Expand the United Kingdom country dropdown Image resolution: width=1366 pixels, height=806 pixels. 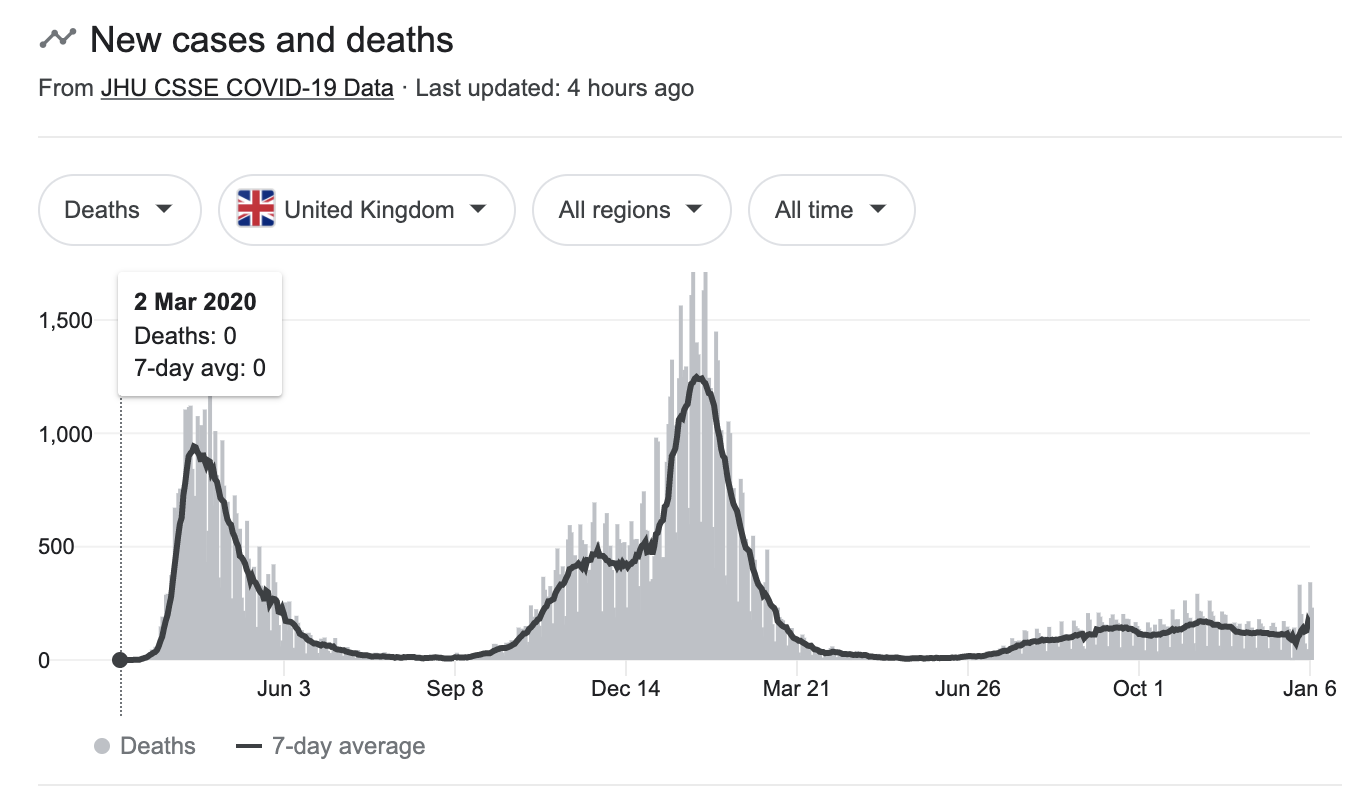pos(366,210)
